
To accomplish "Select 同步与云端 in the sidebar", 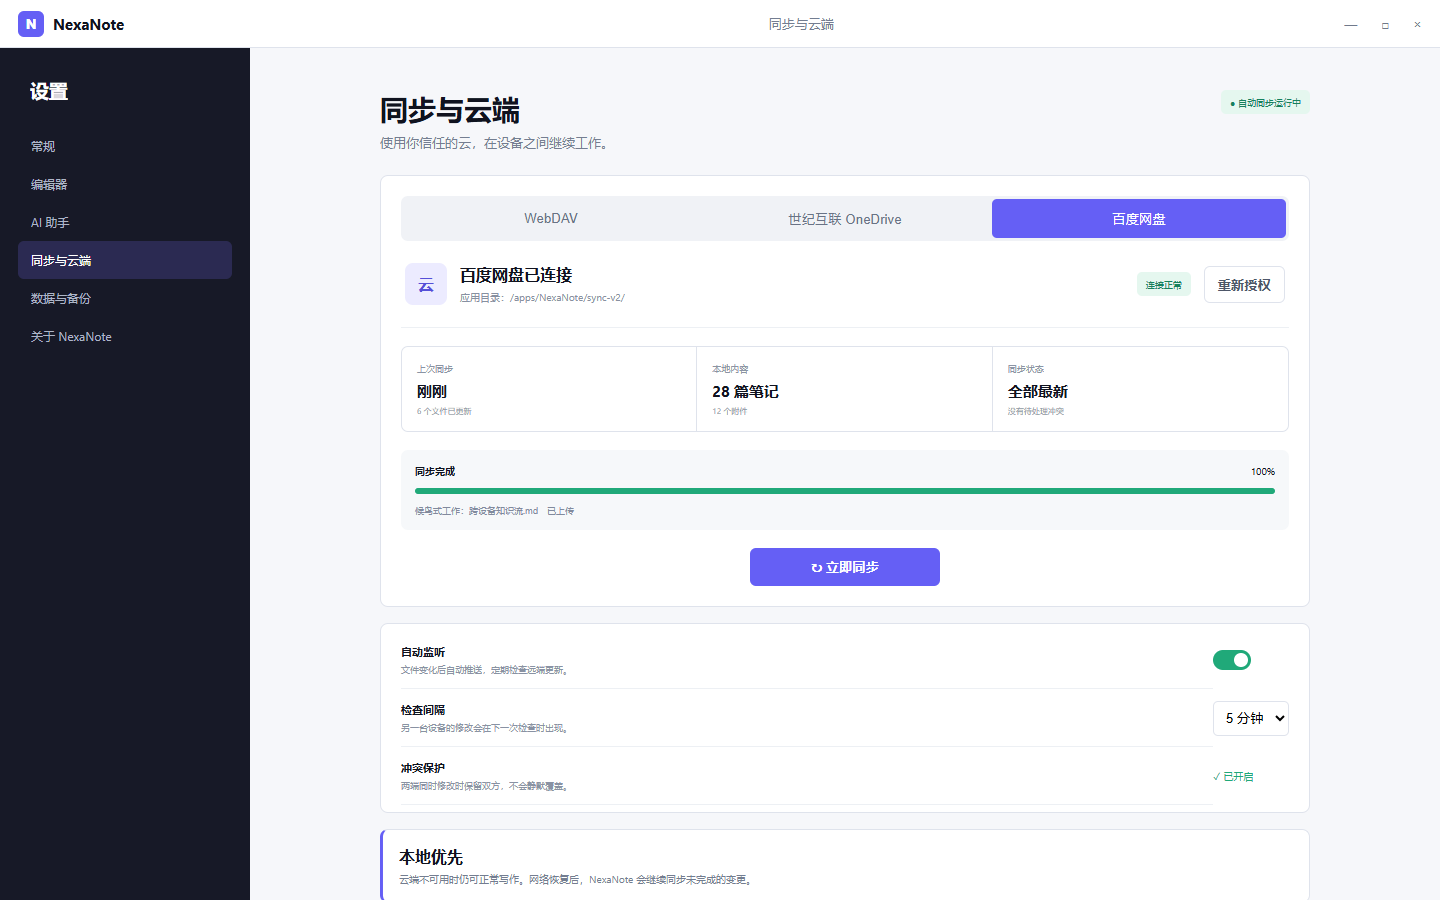I will pyautogui.click(x=125, y=260).
